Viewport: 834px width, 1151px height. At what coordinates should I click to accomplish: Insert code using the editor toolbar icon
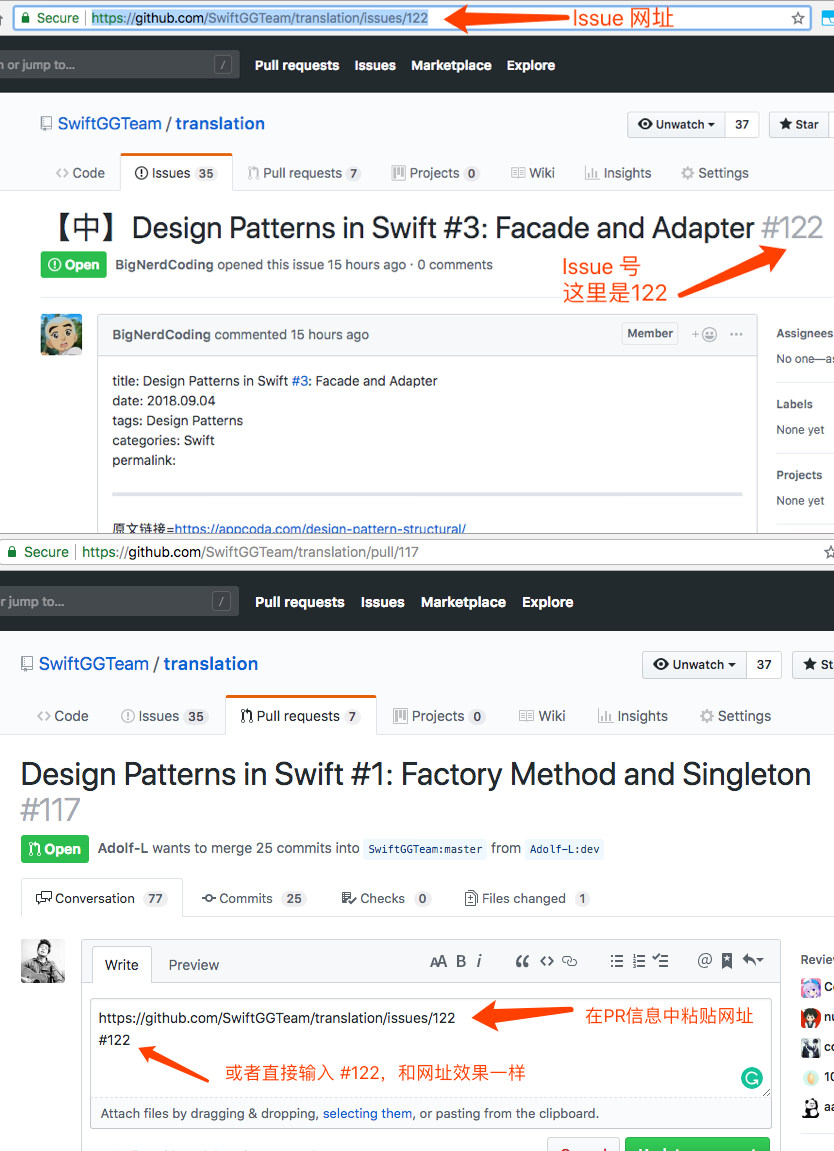546,961
